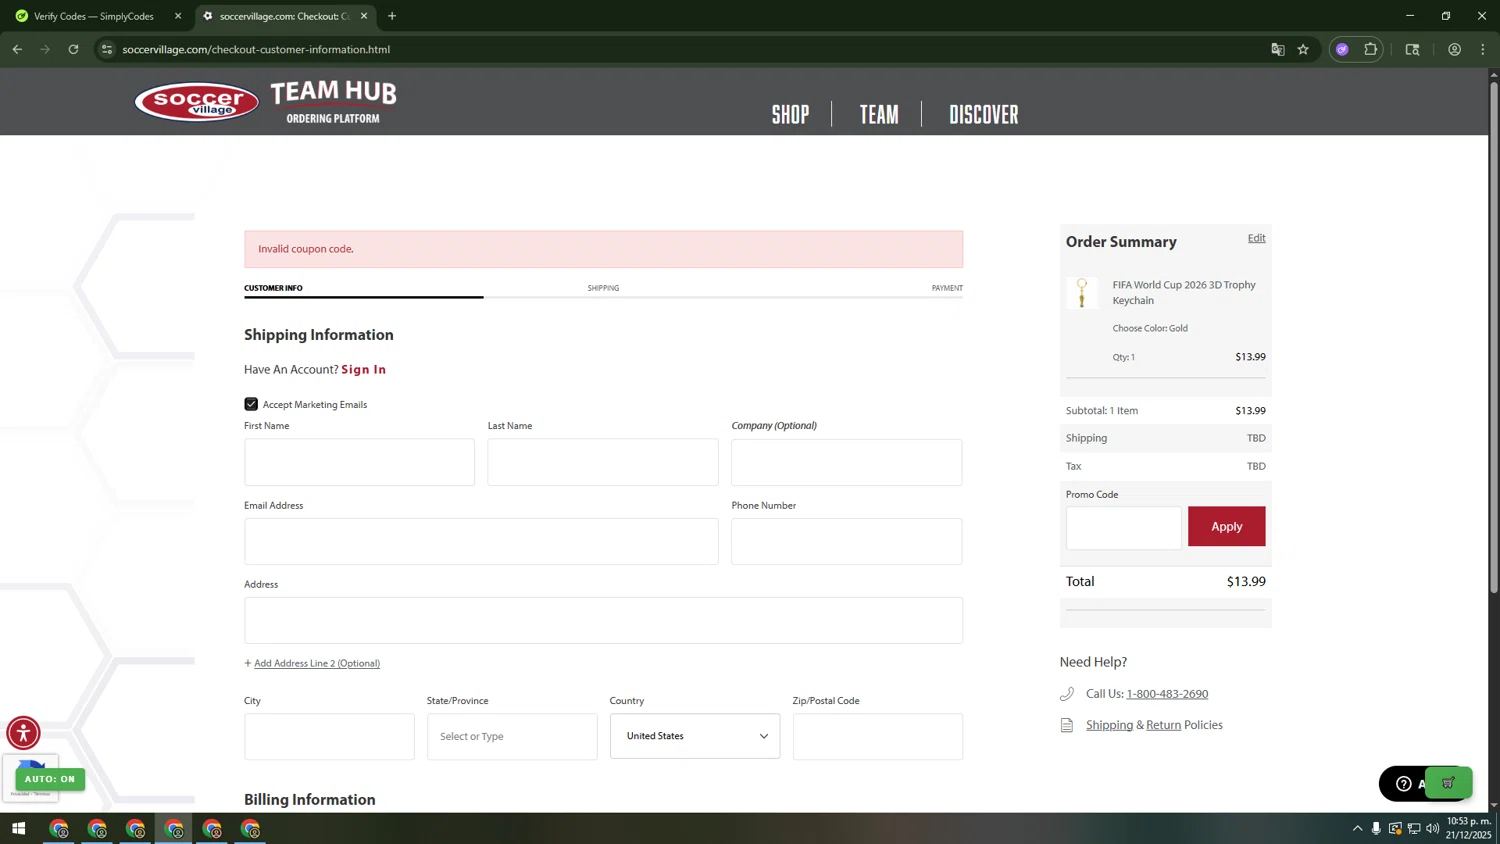
Task: Click the Email Address field
Action: (x=481, y=541)
